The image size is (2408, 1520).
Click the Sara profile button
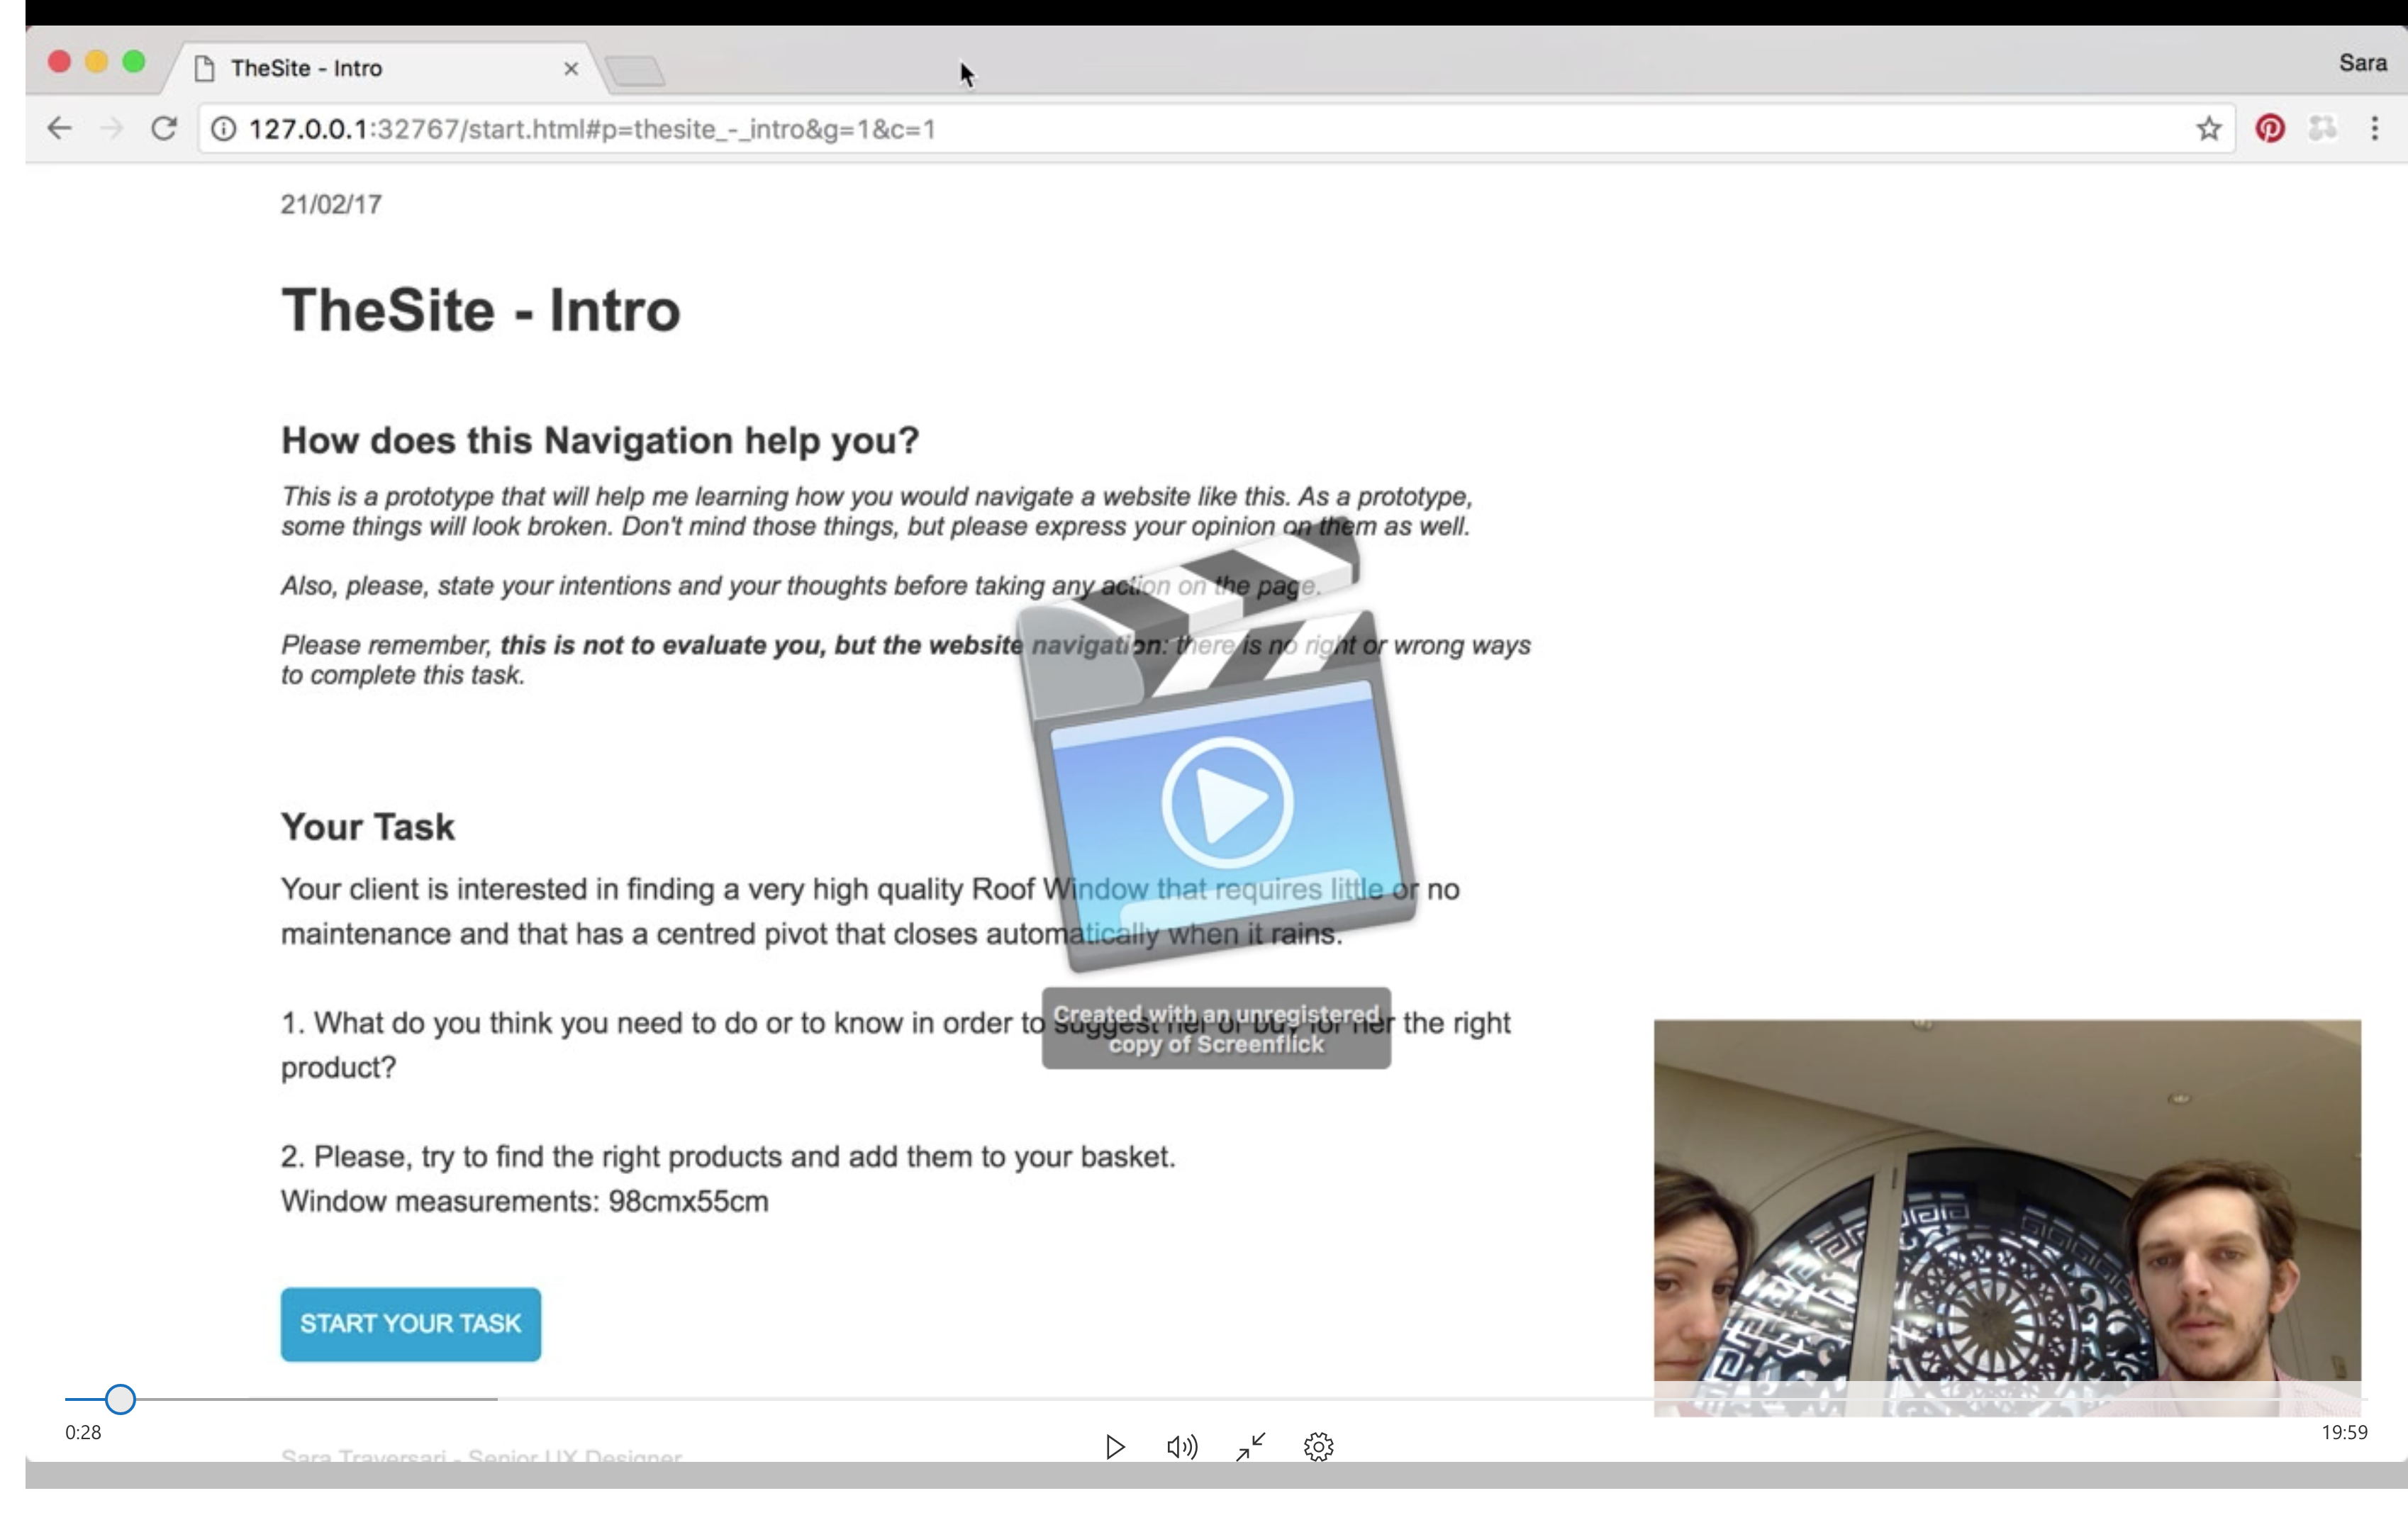tap(2363, 63)
